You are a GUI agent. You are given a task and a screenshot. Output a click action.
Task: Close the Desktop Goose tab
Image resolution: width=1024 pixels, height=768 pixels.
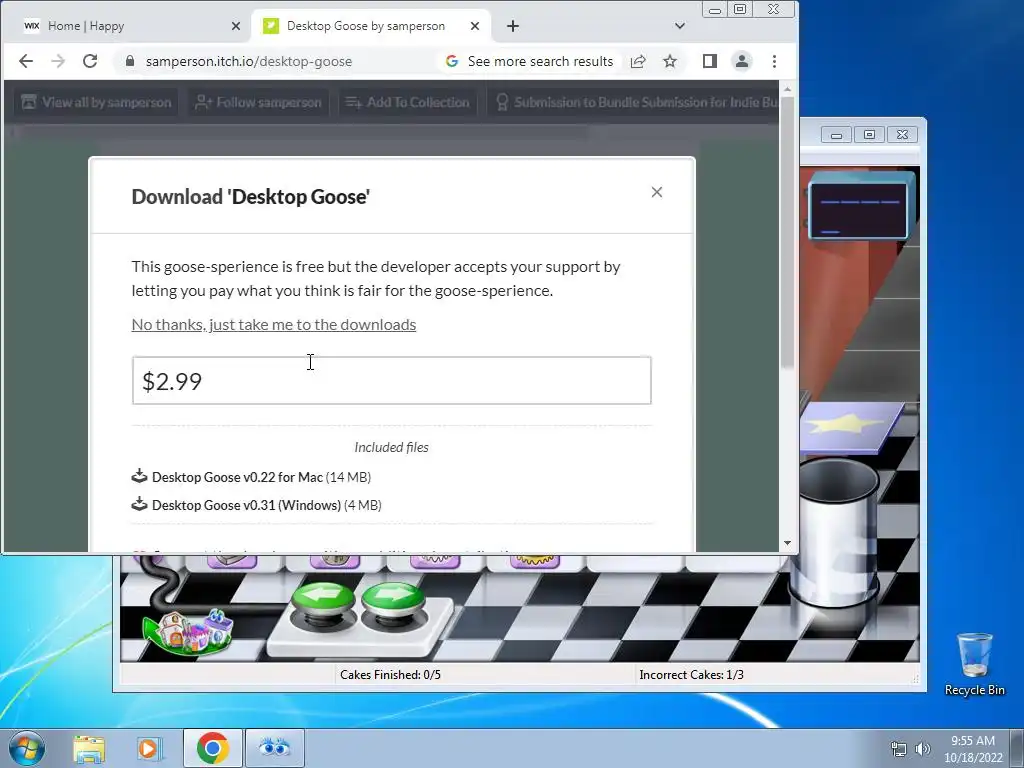click(x=475, y=26)
